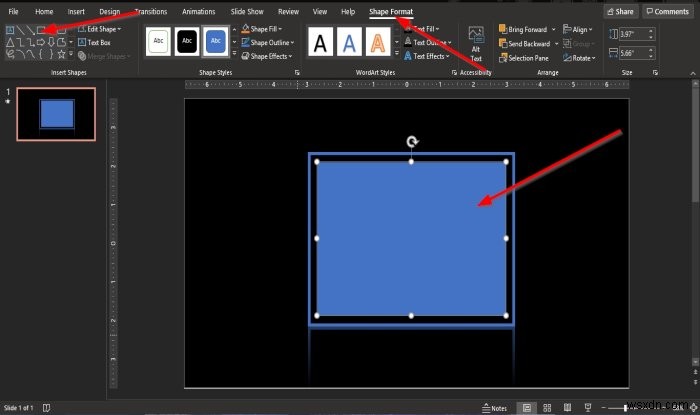Expand the WordArt Styles gallery More button
This screenshot has height=415, width=700.
tap(397, 54)
